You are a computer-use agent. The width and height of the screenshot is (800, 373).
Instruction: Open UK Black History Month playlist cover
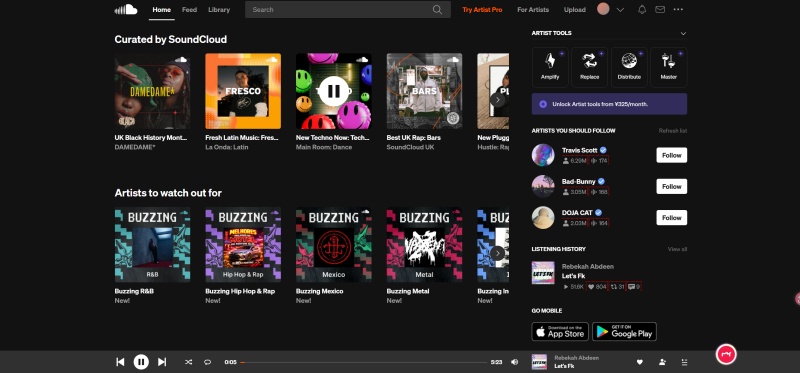(x=152, y=91)
